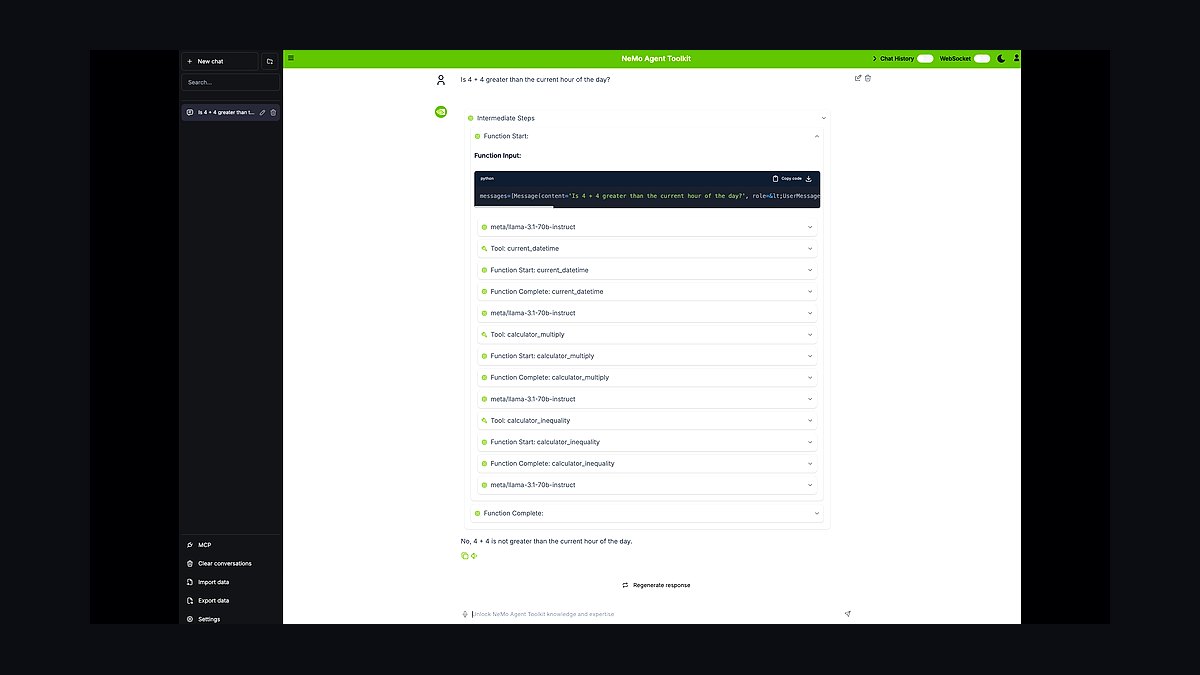Choose Export data in the sidebar

pos(232,600)
